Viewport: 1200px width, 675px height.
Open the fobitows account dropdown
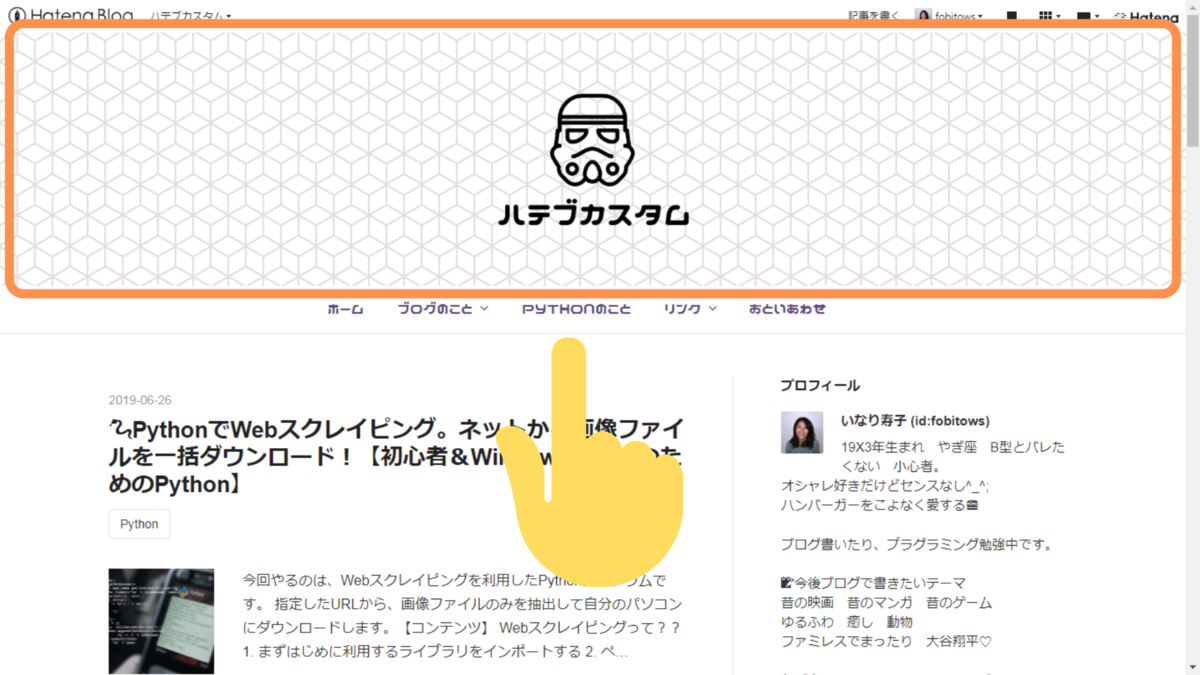tap(958, 16)
